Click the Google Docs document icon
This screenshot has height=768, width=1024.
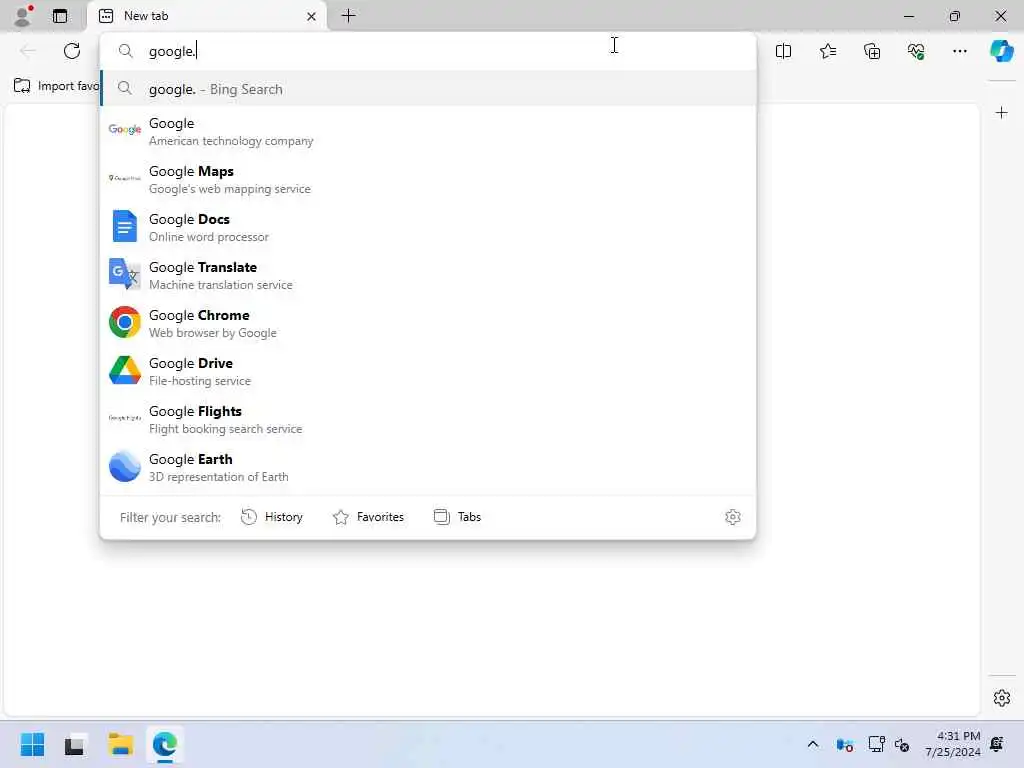click(x=125, y=226)
